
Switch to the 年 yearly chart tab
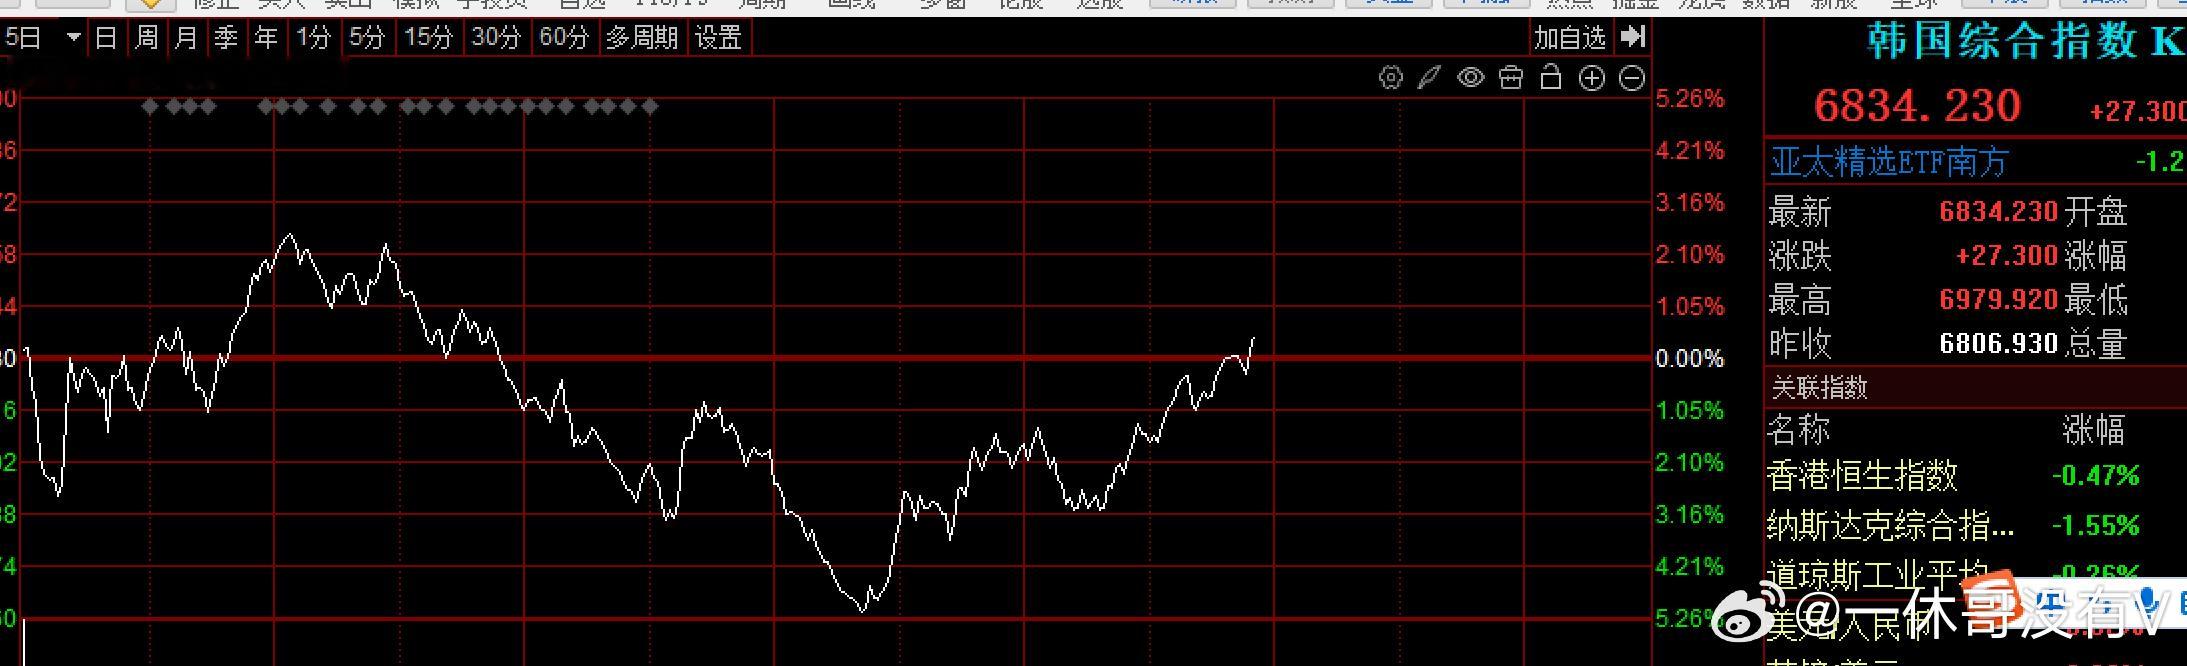(266, 38)
